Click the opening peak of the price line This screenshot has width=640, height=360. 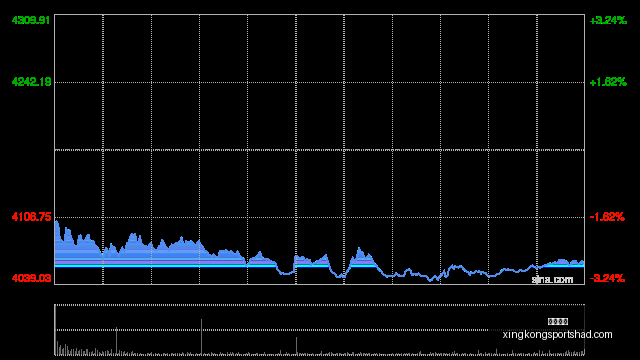click(57, 222)
